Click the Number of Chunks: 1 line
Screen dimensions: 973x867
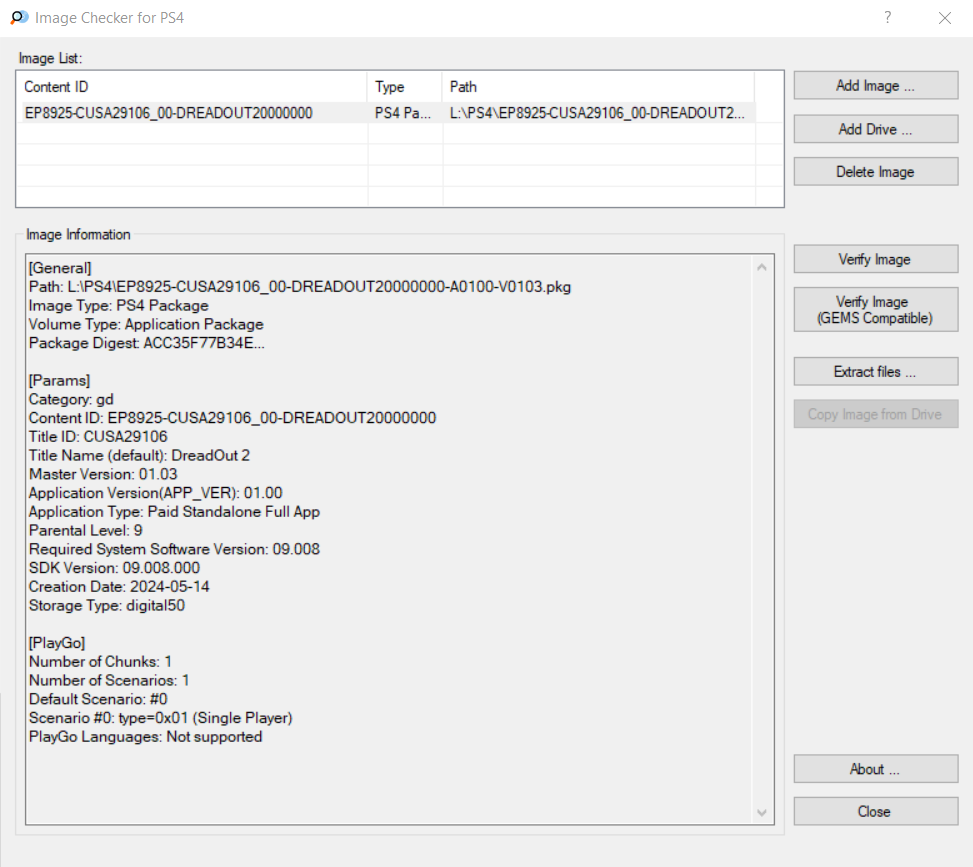coord(101,662)
